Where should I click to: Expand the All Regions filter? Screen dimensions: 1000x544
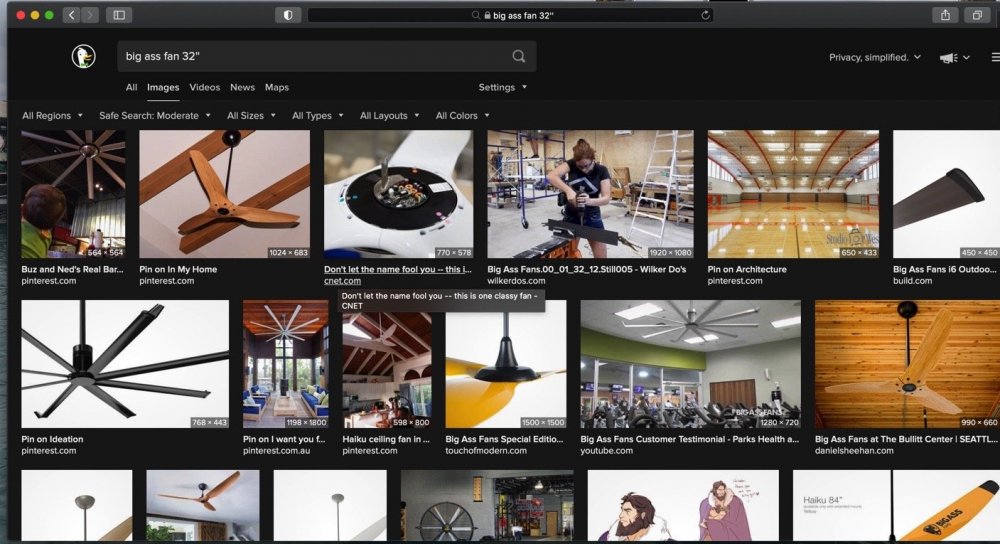click(52, 116)
